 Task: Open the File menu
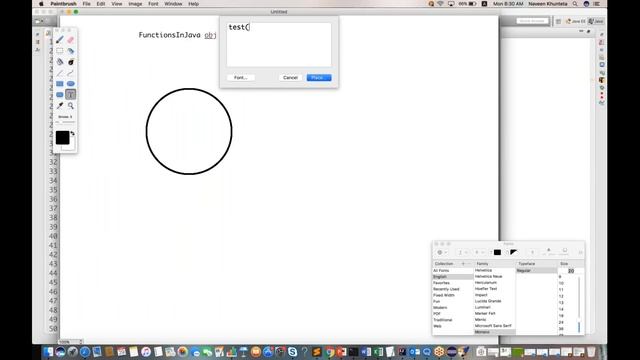coord(87,4)
